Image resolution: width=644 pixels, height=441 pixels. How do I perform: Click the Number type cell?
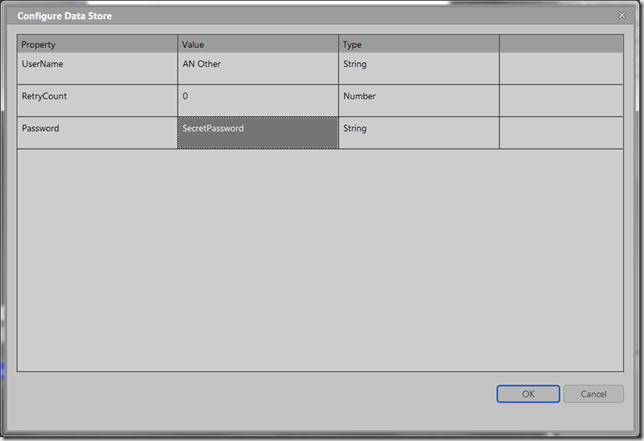419,101
